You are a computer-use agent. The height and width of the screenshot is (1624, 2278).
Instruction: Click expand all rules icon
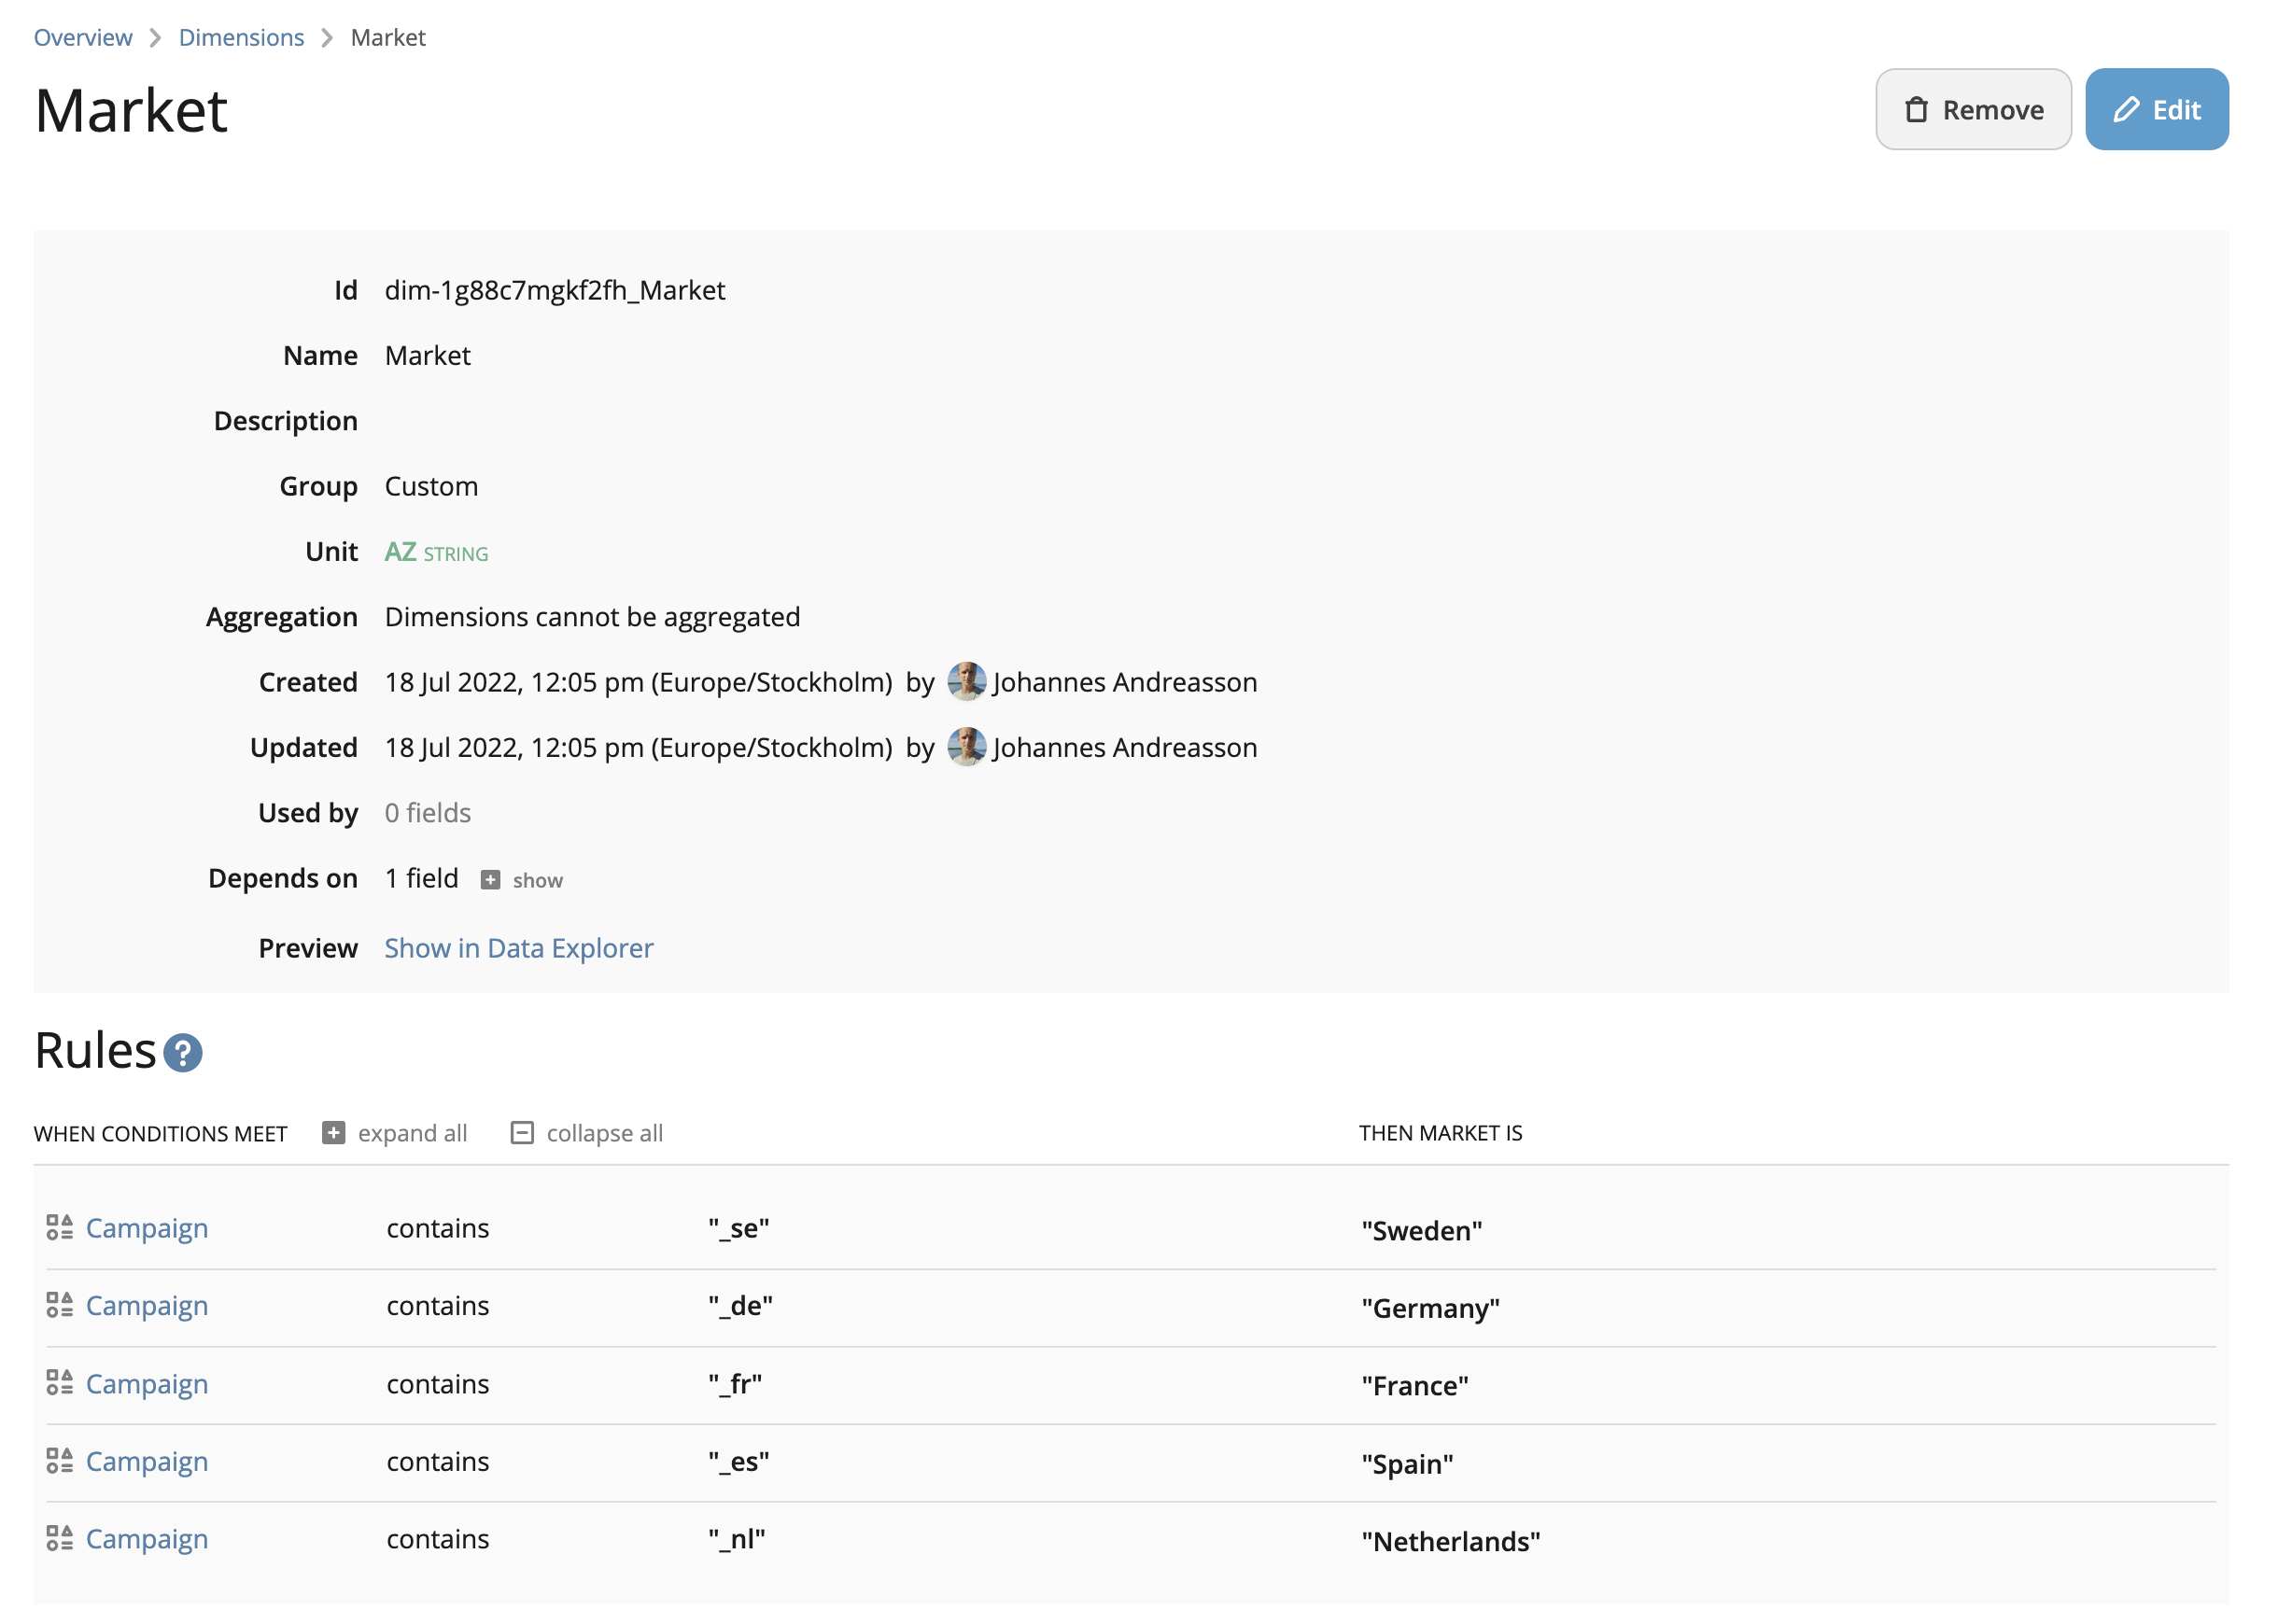pos(332,1132)
